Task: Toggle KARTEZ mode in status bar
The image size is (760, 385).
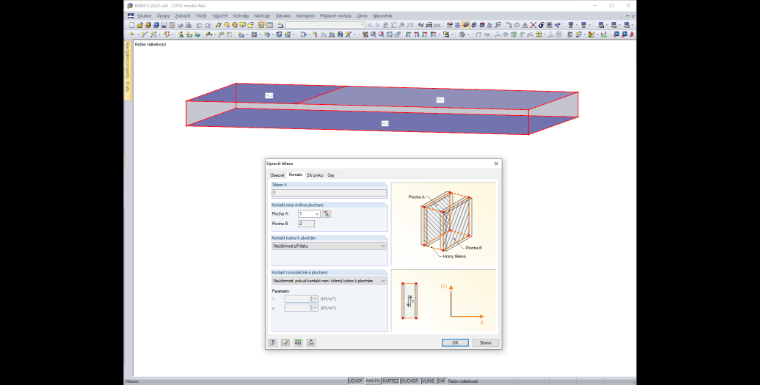Action: [x=390, y=381]
